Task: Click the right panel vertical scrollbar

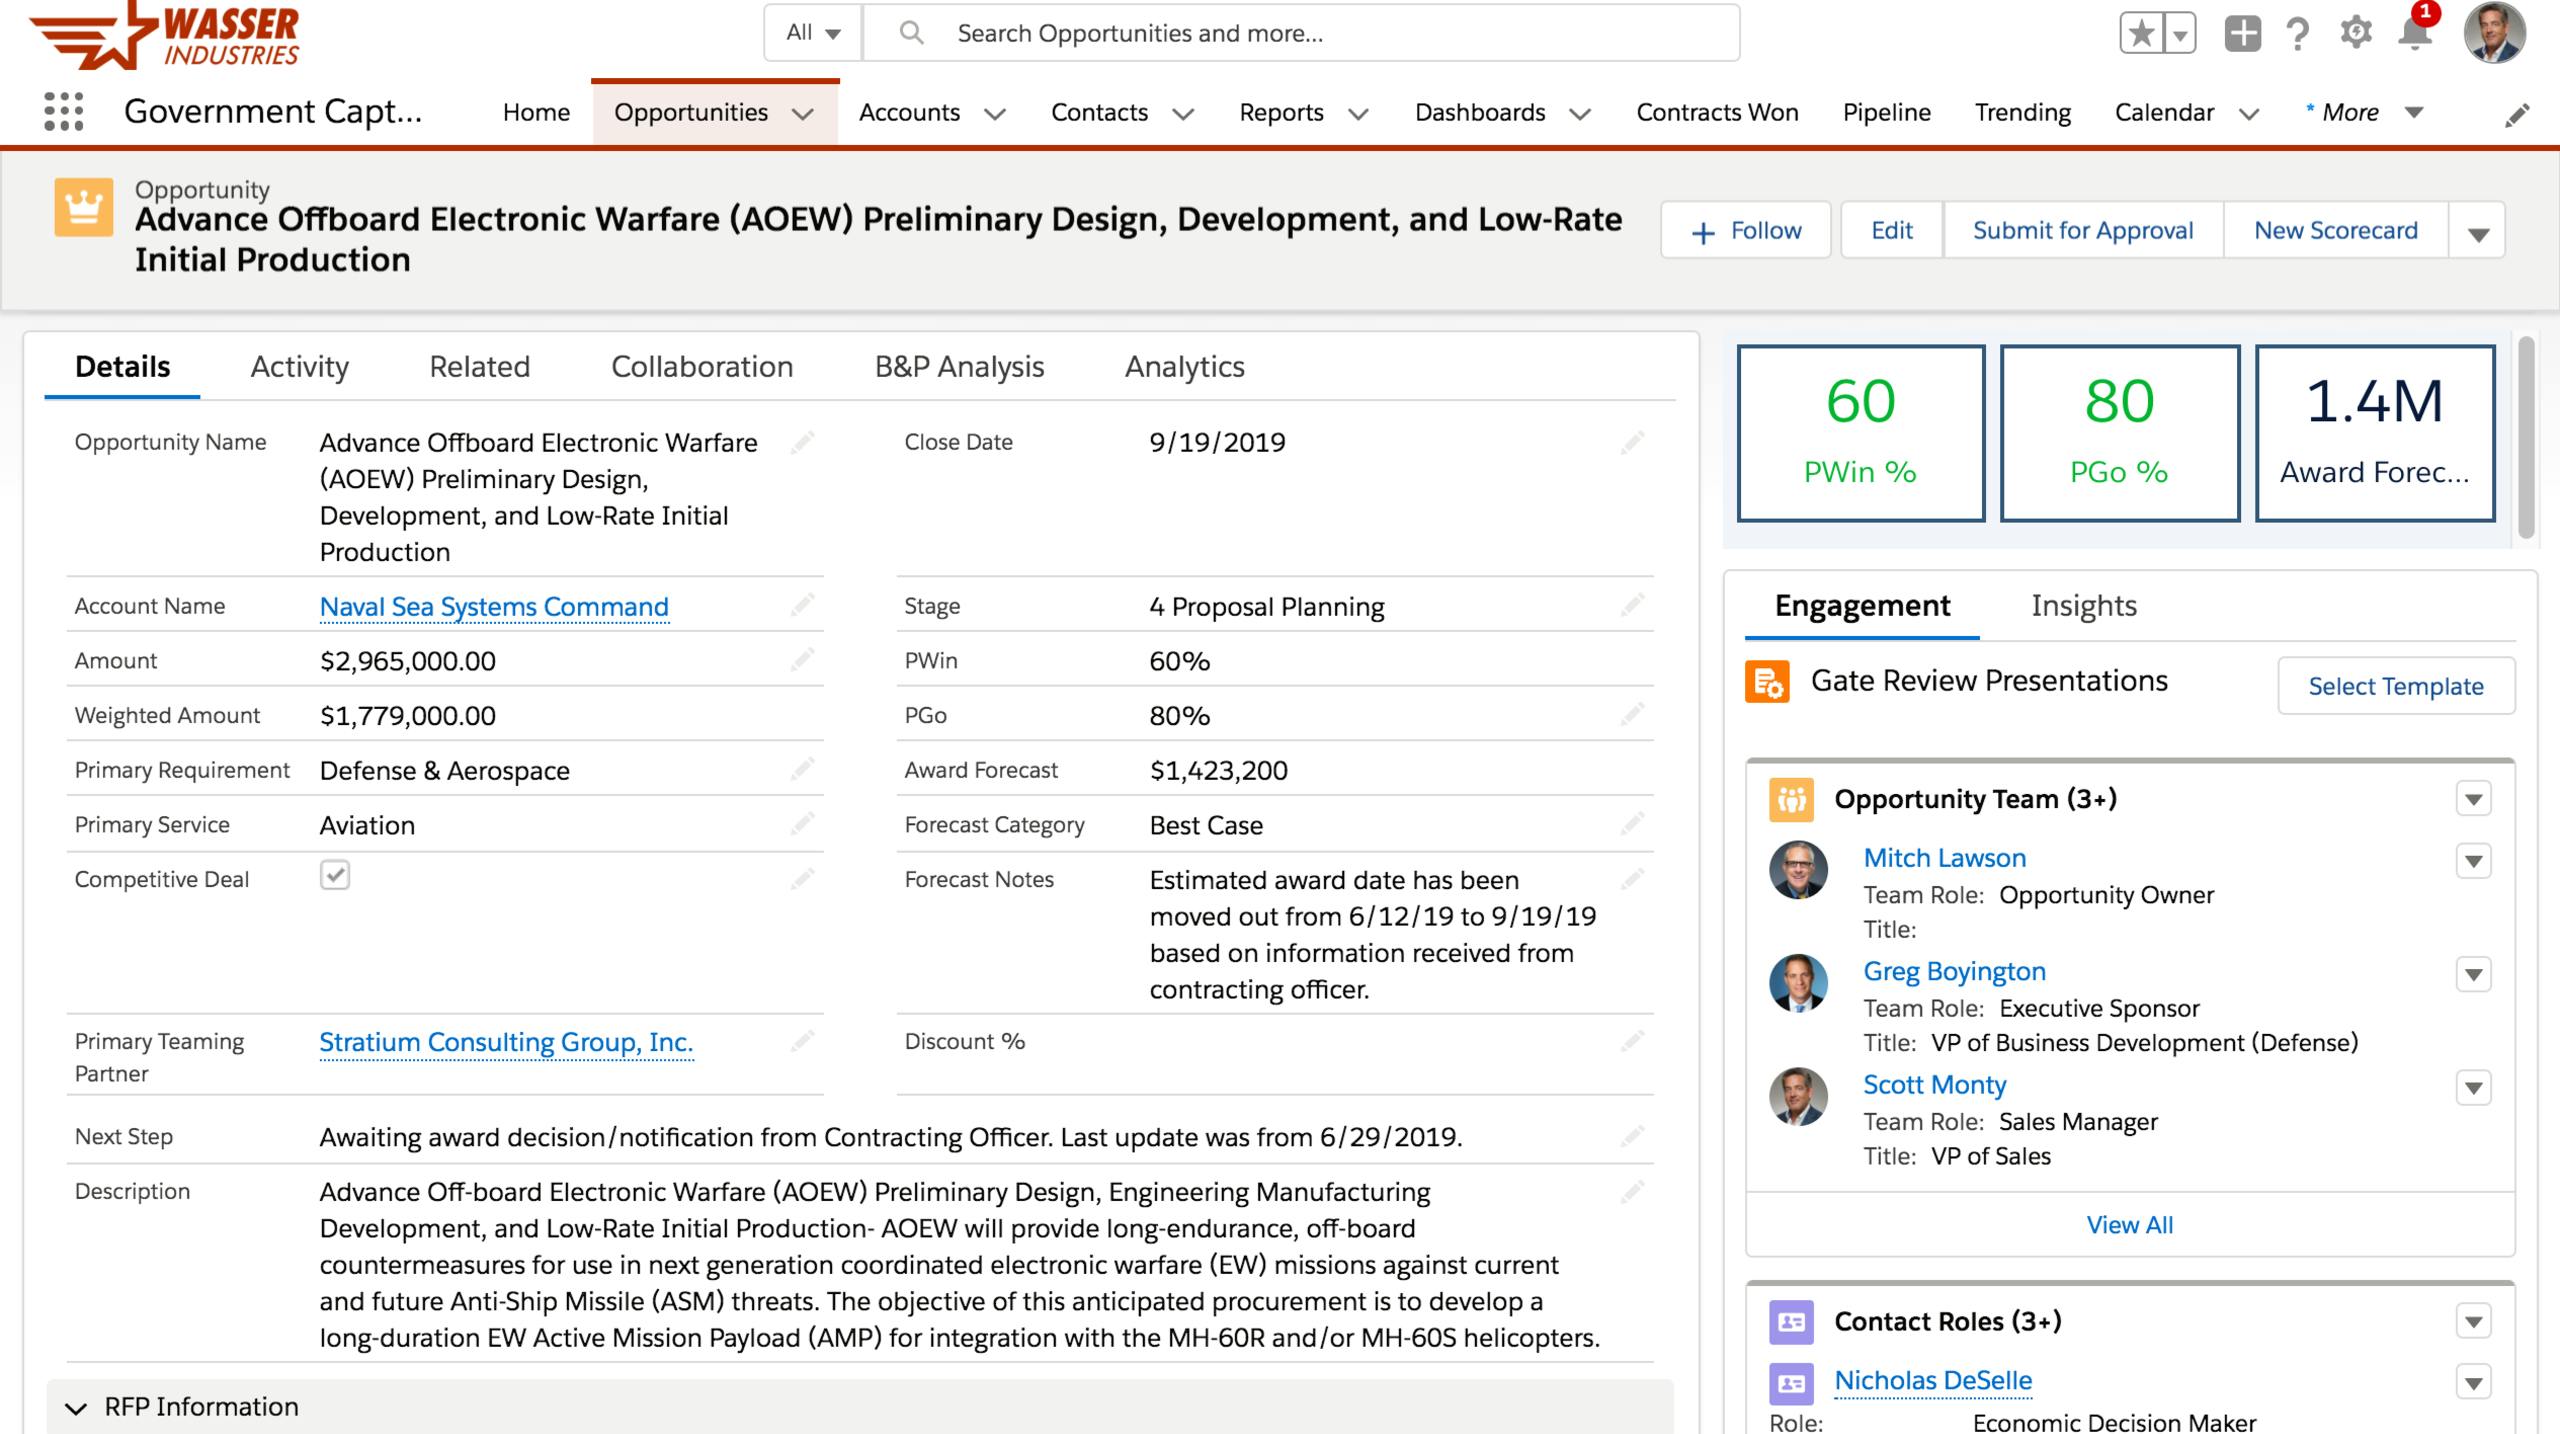Action: tap(2526, 438)
